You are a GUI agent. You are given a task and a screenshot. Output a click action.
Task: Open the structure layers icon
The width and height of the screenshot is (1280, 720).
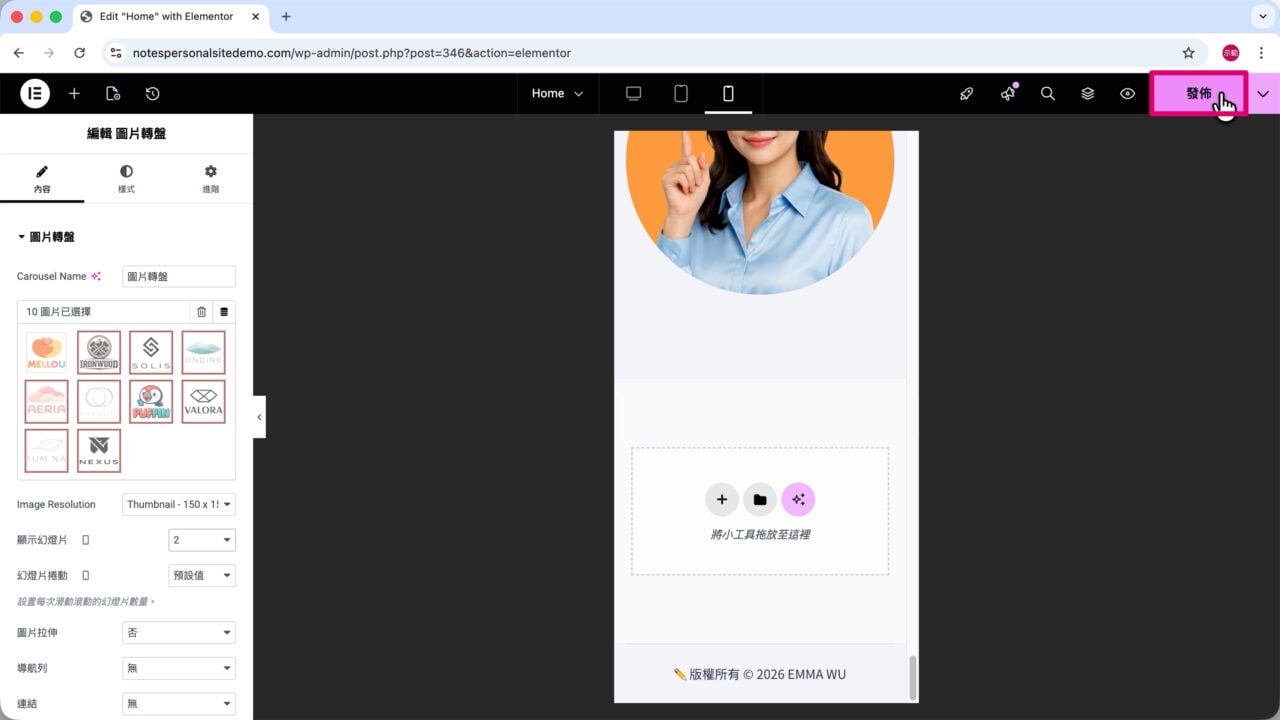(1088, 93)
